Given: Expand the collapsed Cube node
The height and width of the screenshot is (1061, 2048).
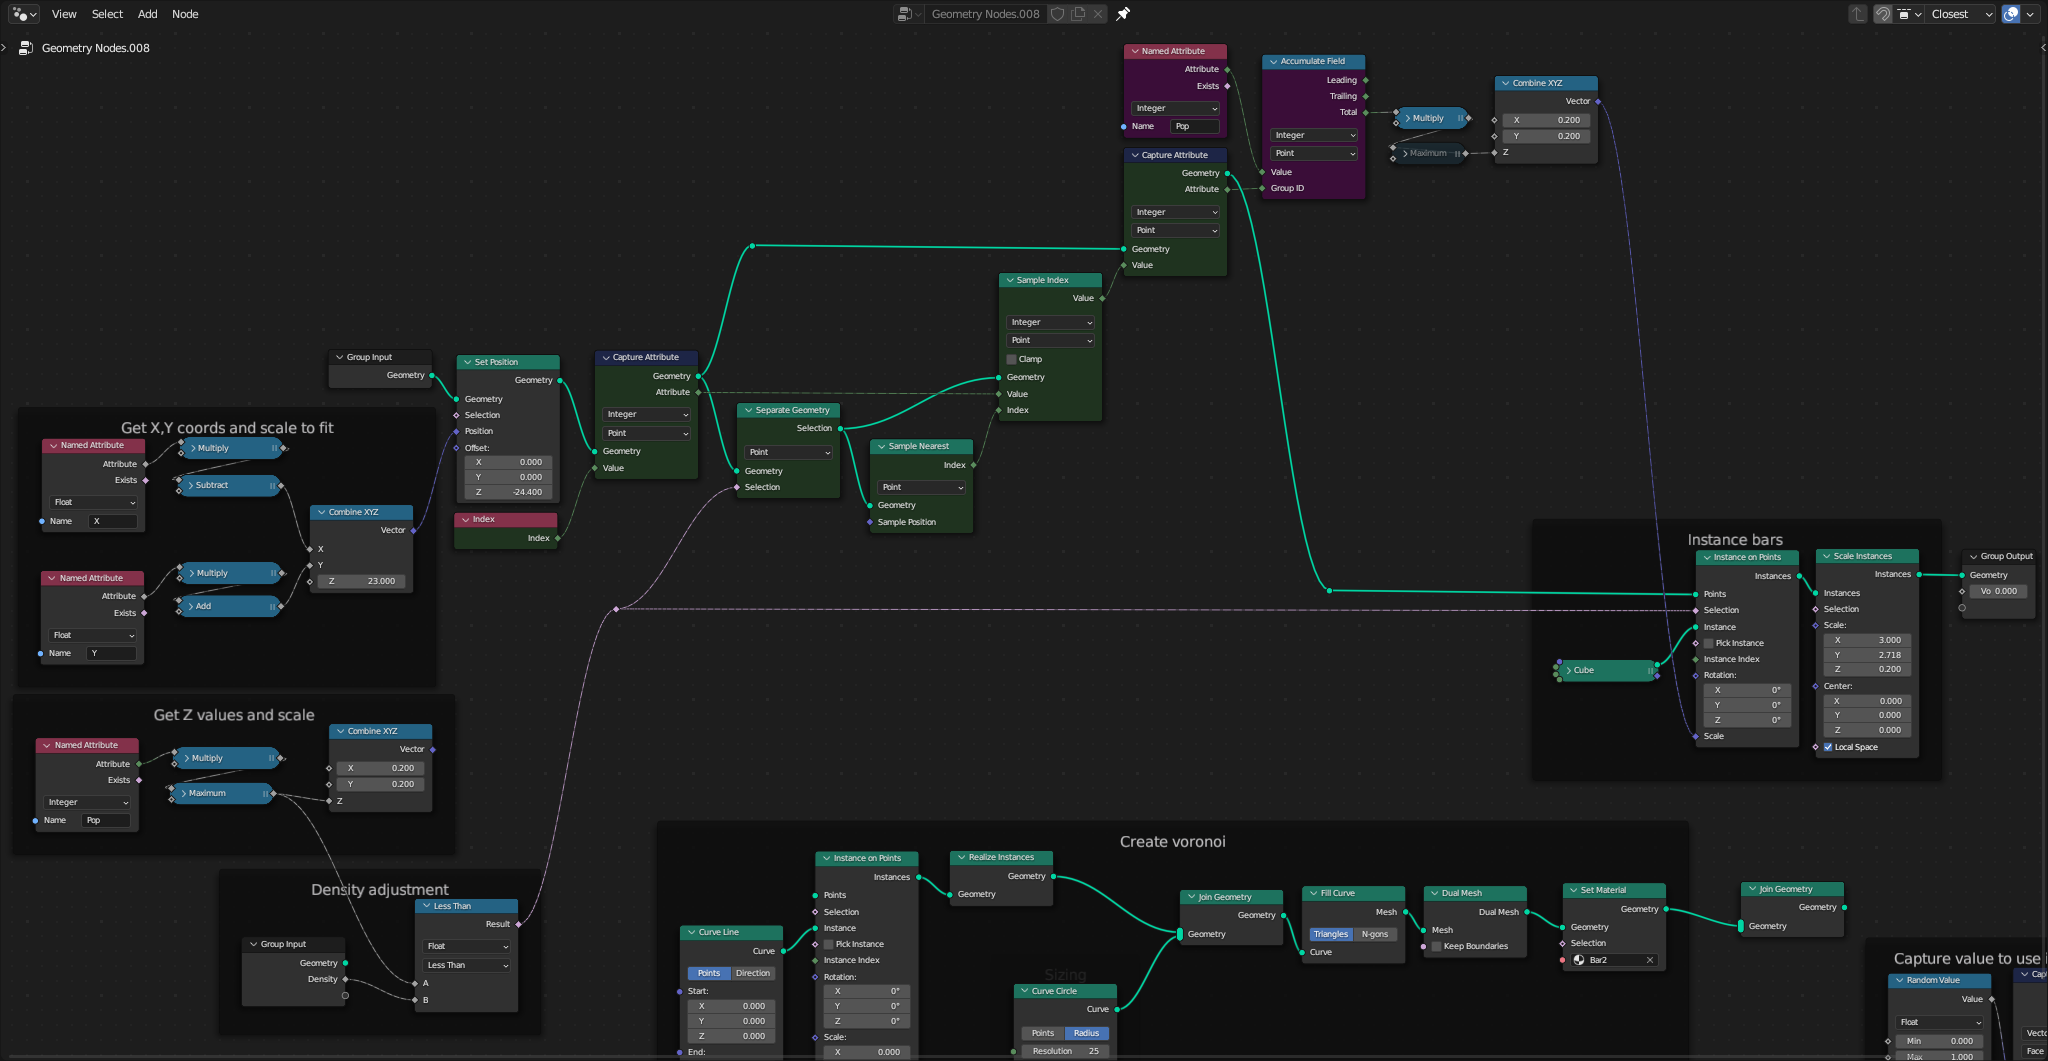Looking at the screenshot, I should pyautogui.click(x=1568, y=670).
